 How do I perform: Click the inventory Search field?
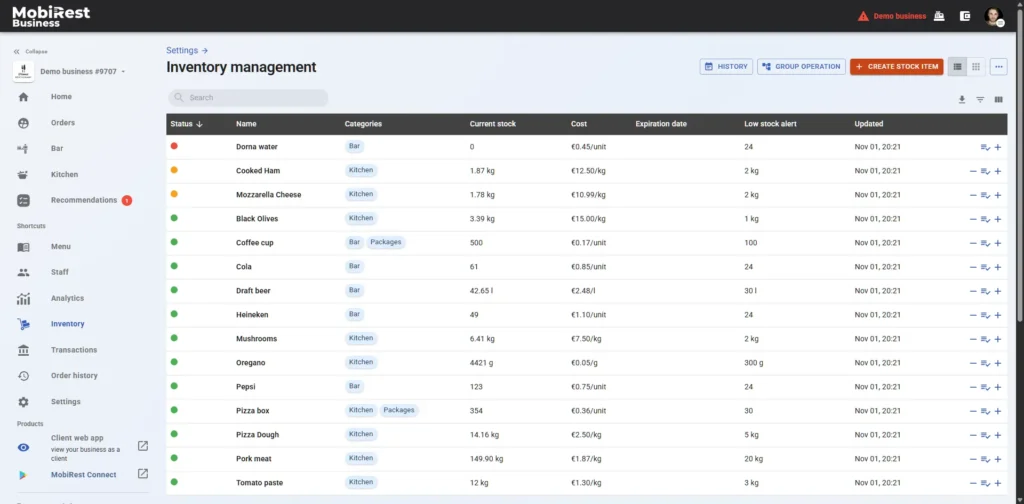tap(248, 98)
